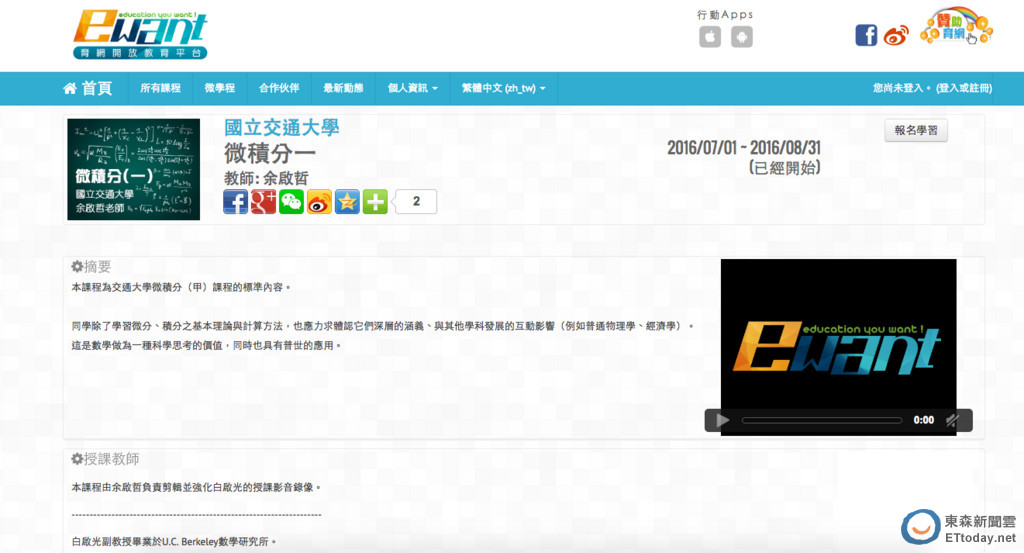Visit the Facebook page icon in header
Image resolution: width=1024 pixels, height=553 pixels.
click(866, 35)
